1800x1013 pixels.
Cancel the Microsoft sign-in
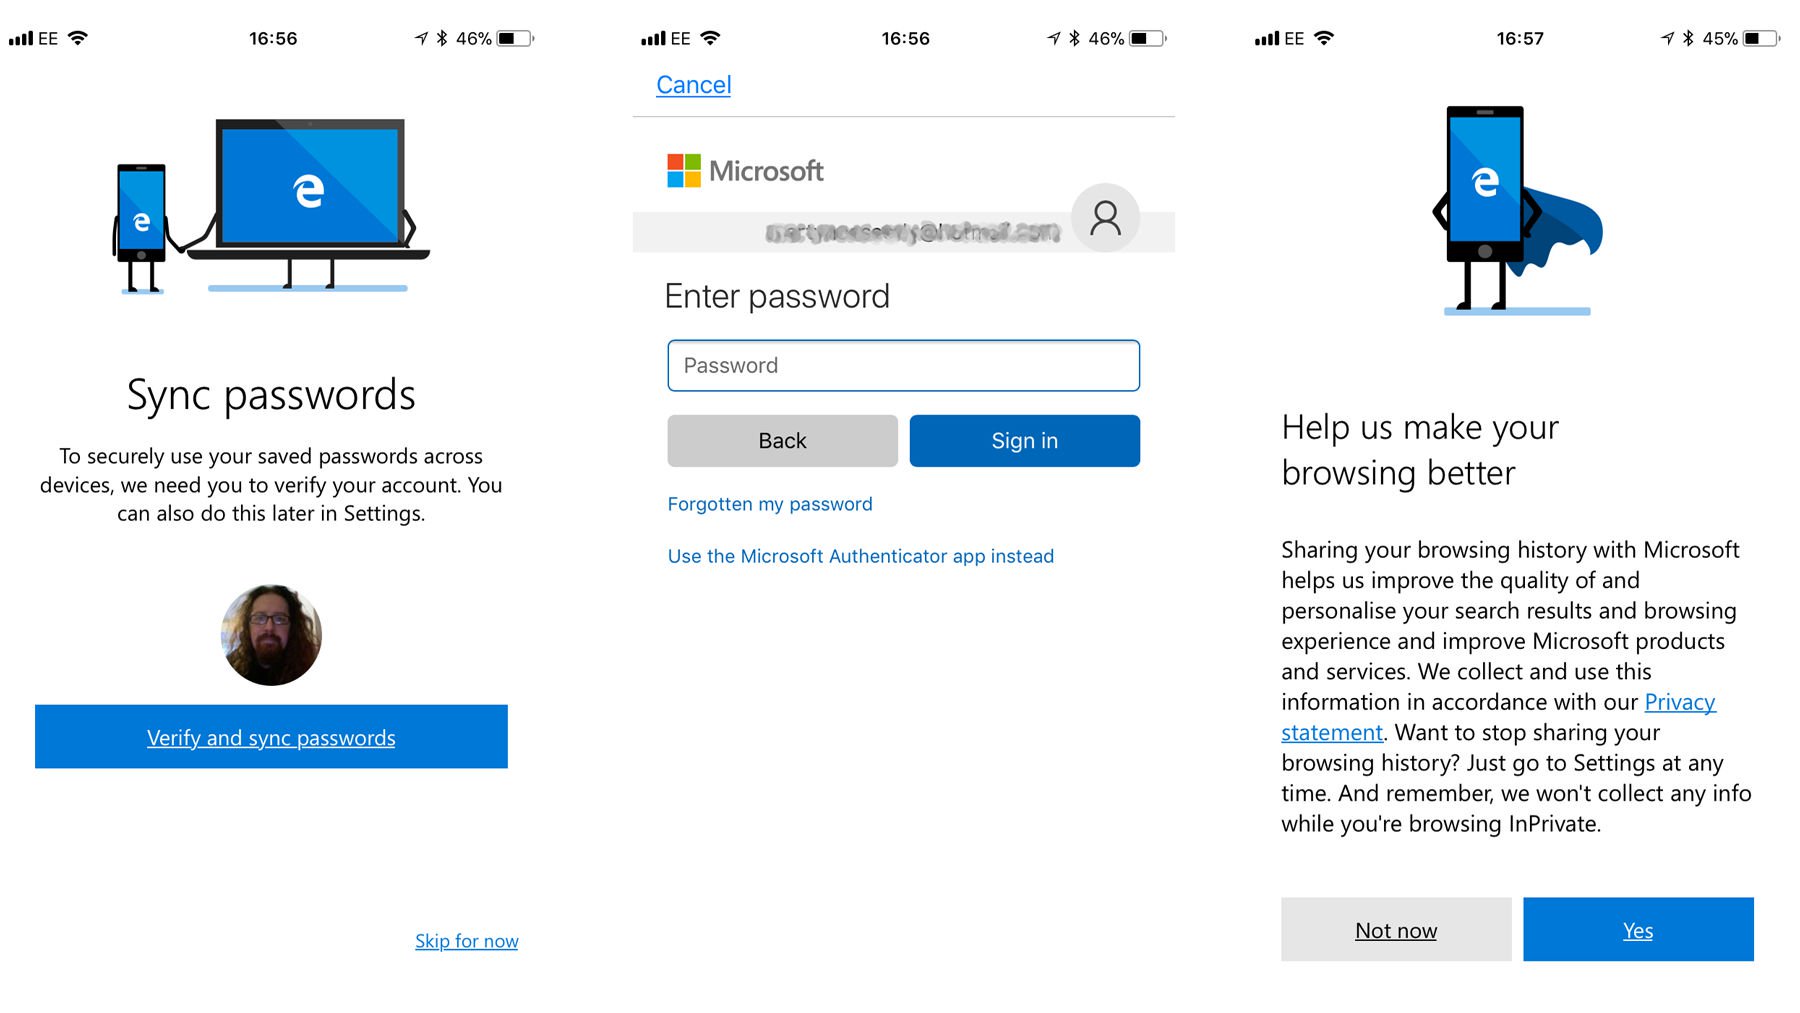point(693,85)
